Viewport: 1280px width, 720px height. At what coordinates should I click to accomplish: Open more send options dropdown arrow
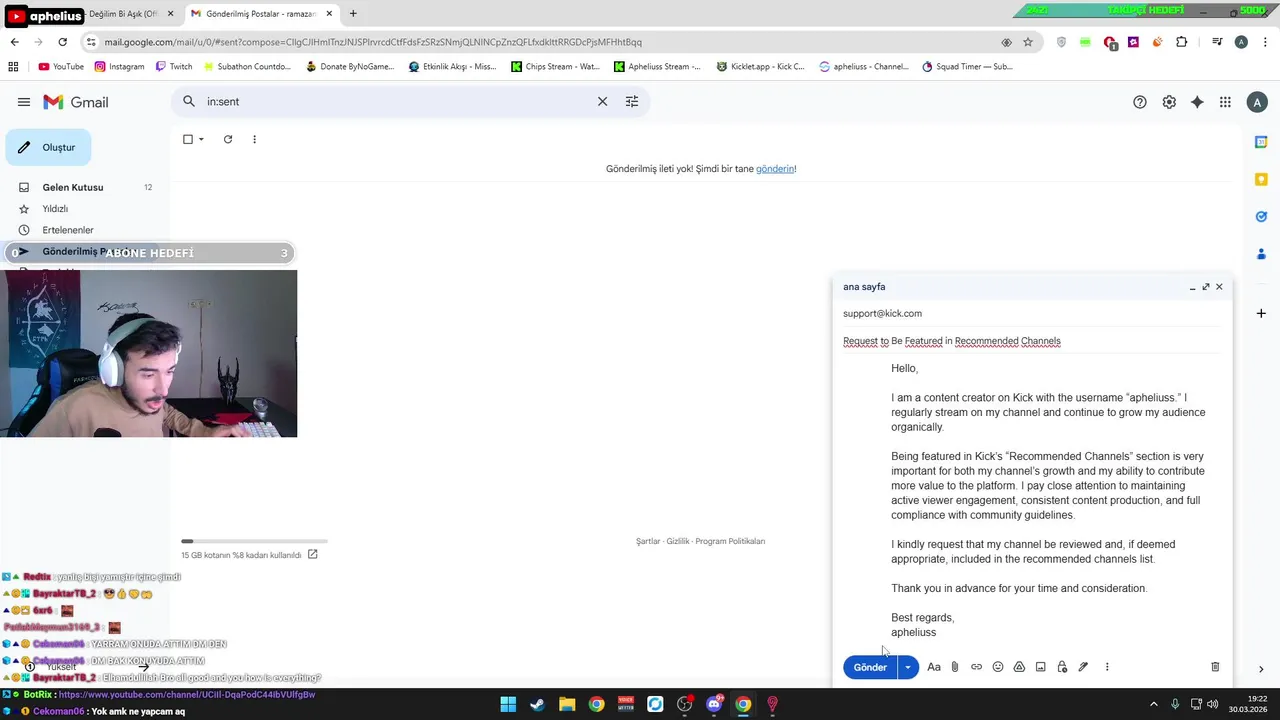pyautogui.click(x=908, y=667)
